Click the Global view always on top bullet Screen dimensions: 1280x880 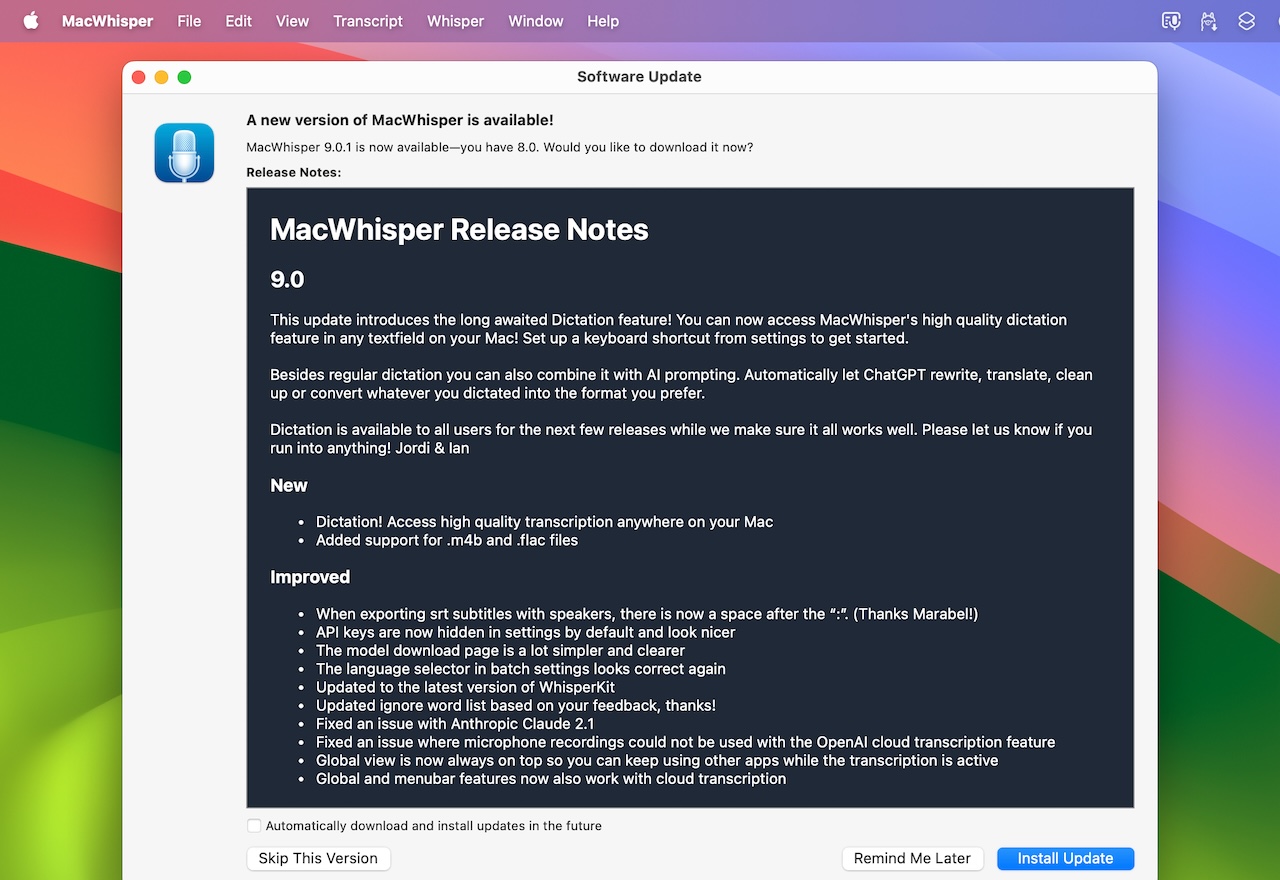click(657, 760)
